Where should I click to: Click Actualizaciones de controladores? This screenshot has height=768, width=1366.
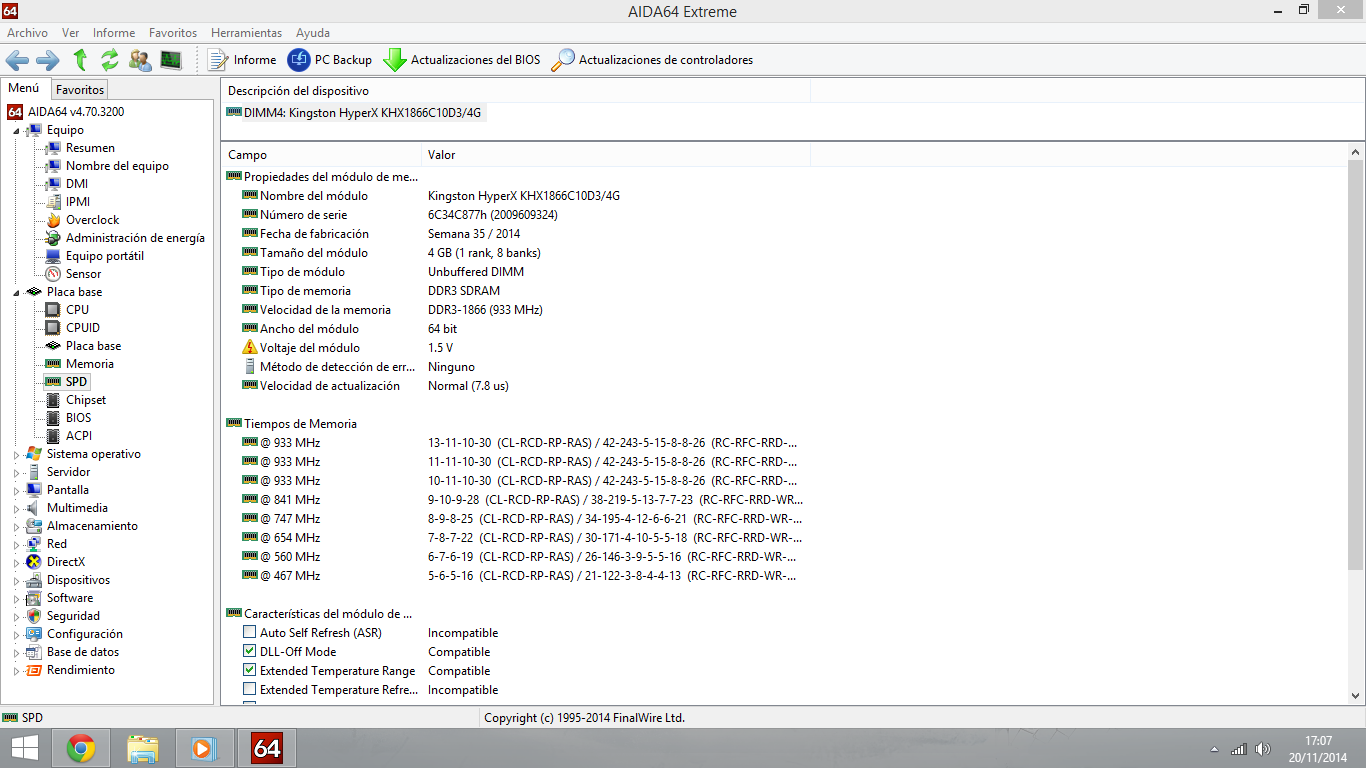pos(652,60)
